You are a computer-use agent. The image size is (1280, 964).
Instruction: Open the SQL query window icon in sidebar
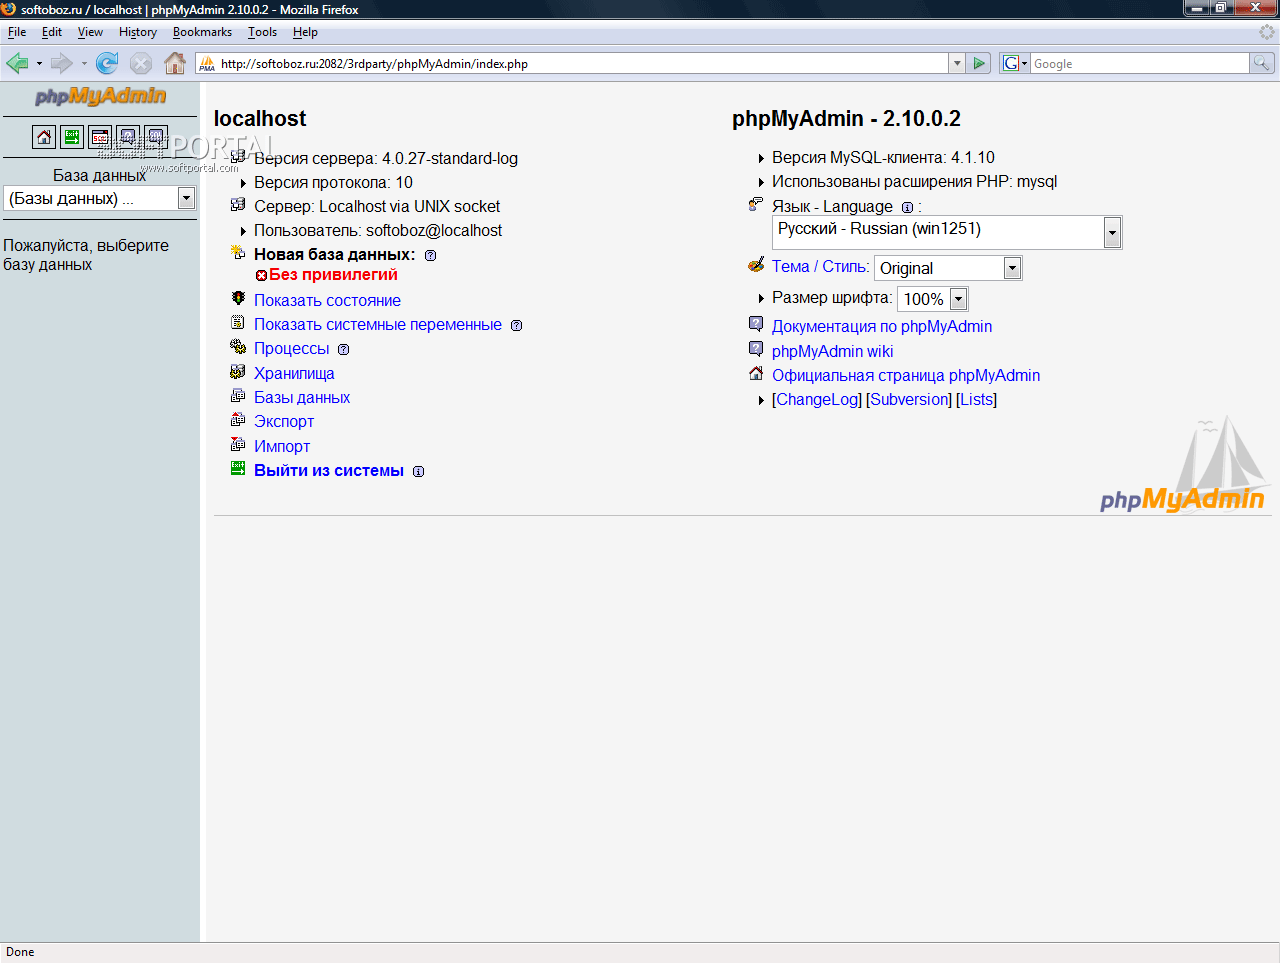pos(100,137)
